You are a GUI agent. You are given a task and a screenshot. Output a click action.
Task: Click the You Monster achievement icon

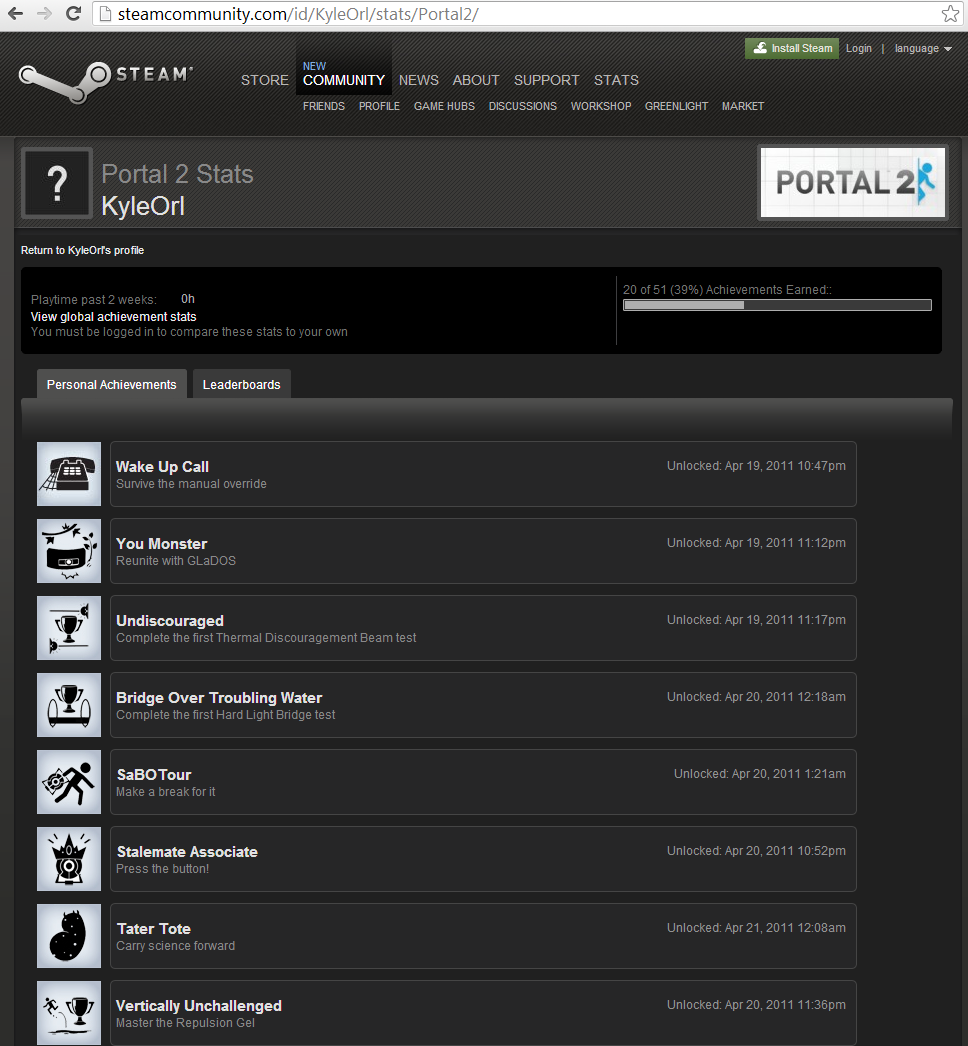[69, 551]
